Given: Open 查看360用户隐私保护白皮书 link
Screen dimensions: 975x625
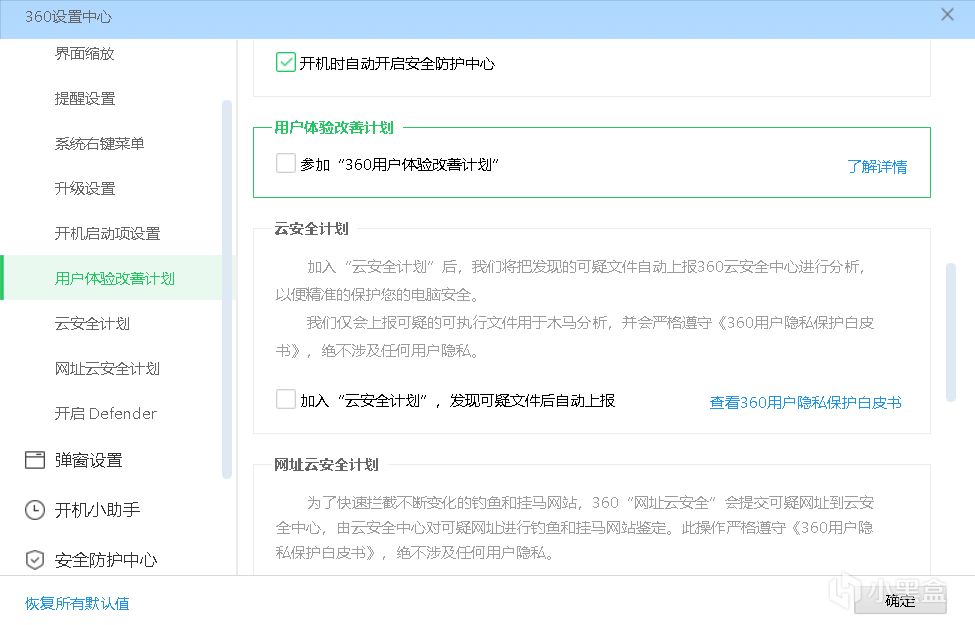Looking at the screenshot, I should coord(805,402).
